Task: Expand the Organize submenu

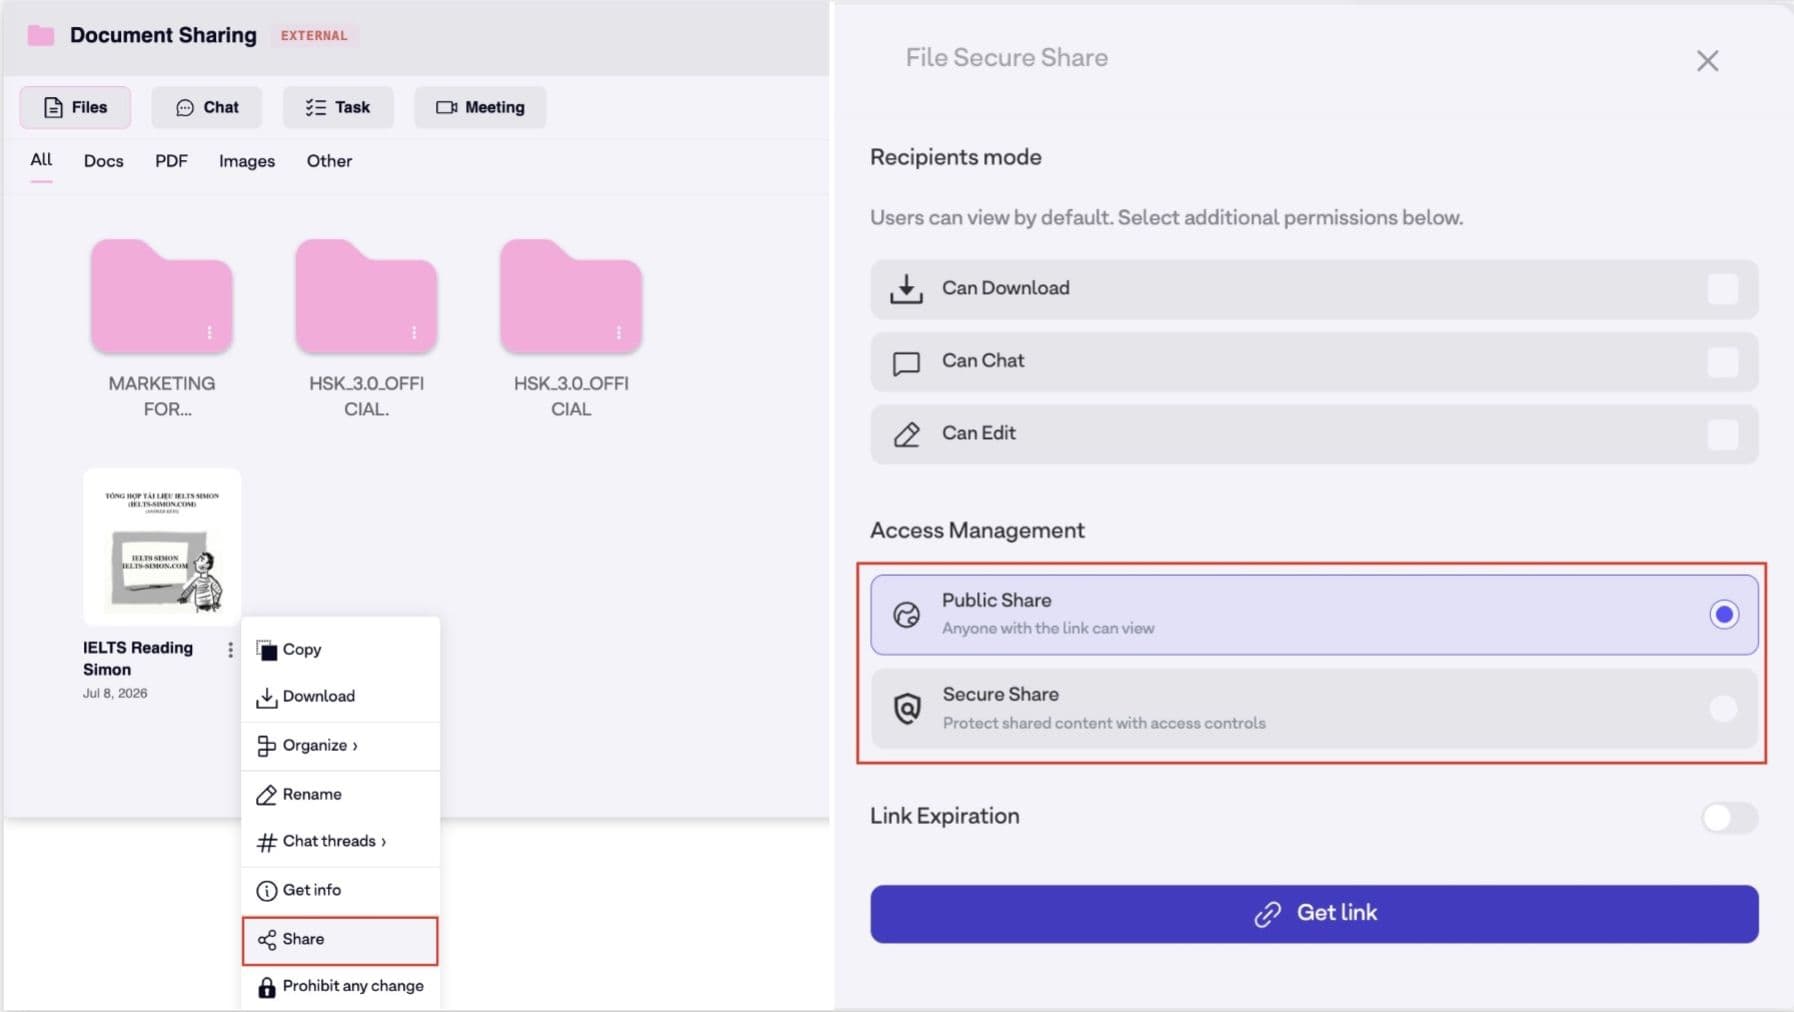Action: tap(340, 745)
